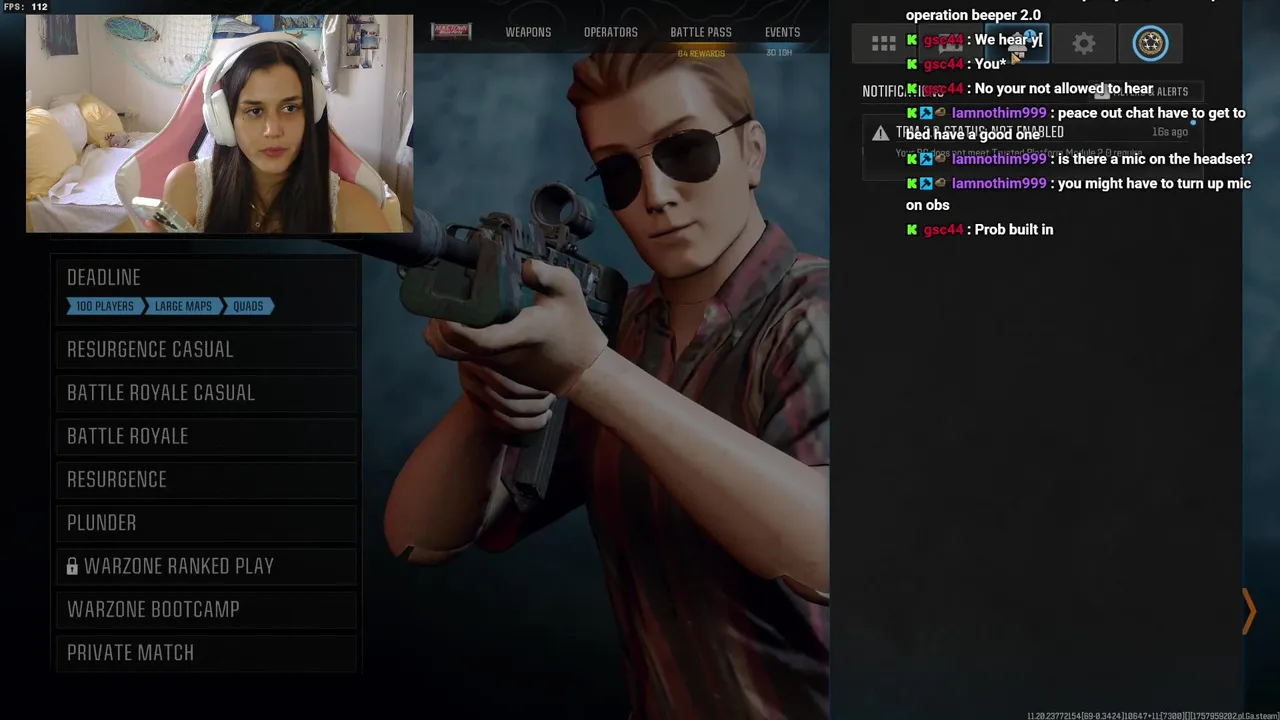This screenshot has height=720, width=1280.
Task: Open the grid launcher menu icon
Action: tap(884, 43)
